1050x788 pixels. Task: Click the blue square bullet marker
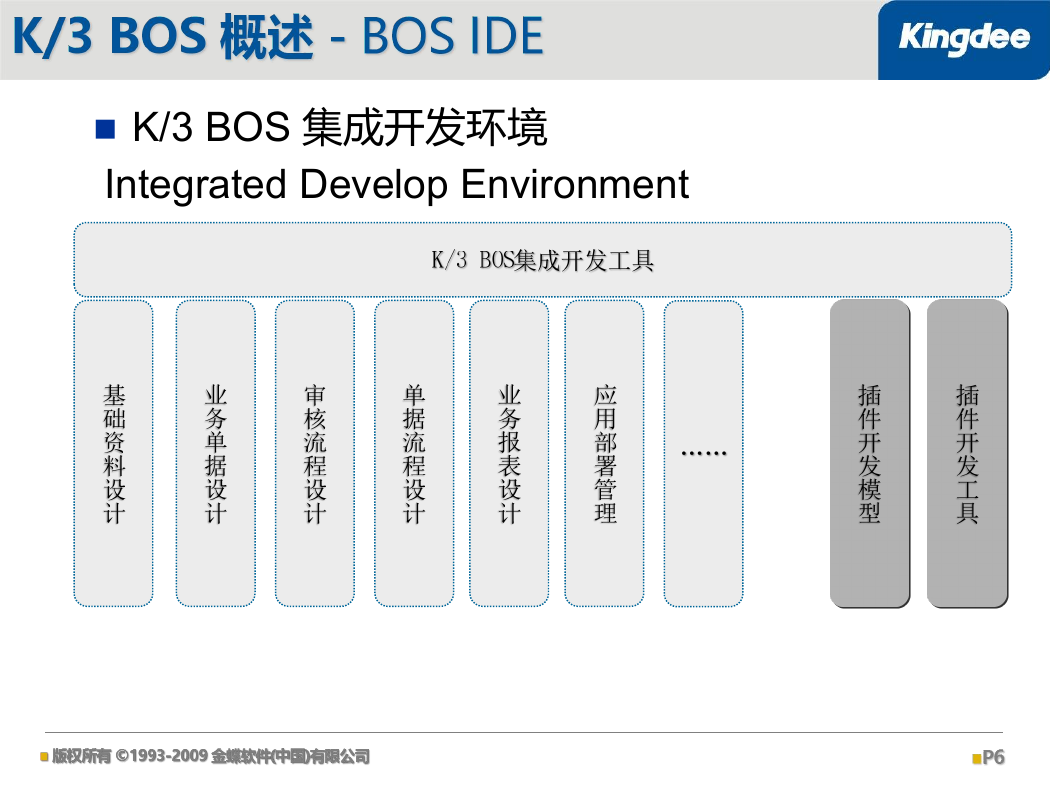tap(106, 129)
